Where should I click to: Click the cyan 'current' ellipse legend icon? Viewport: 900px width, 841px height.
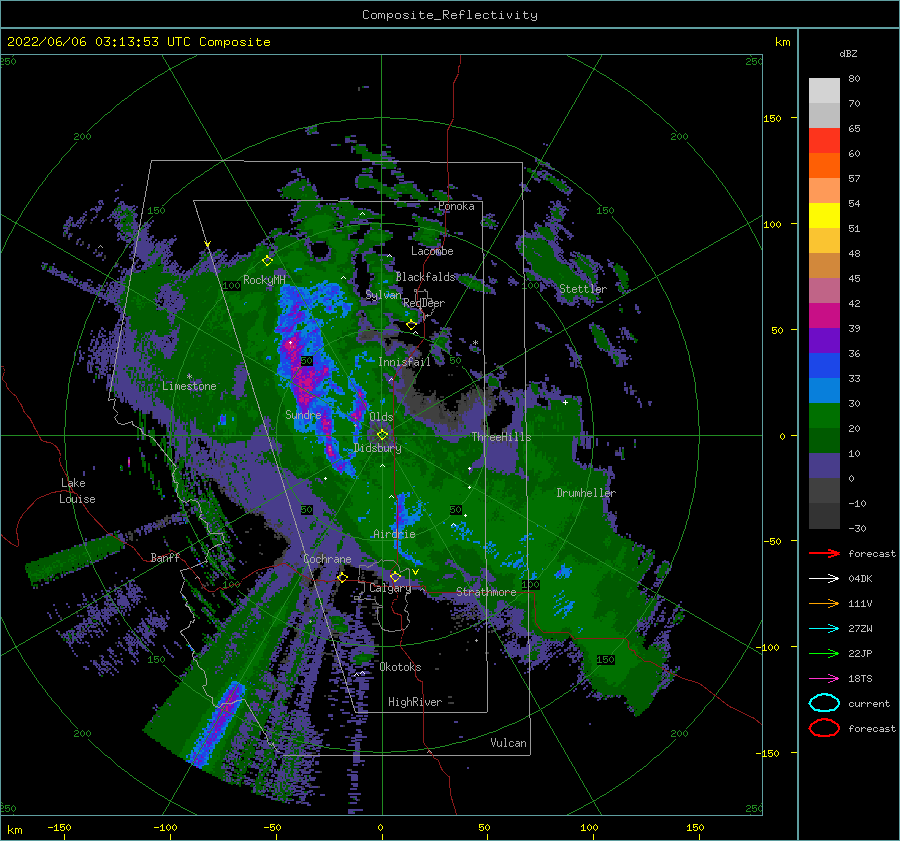(824, 703)
